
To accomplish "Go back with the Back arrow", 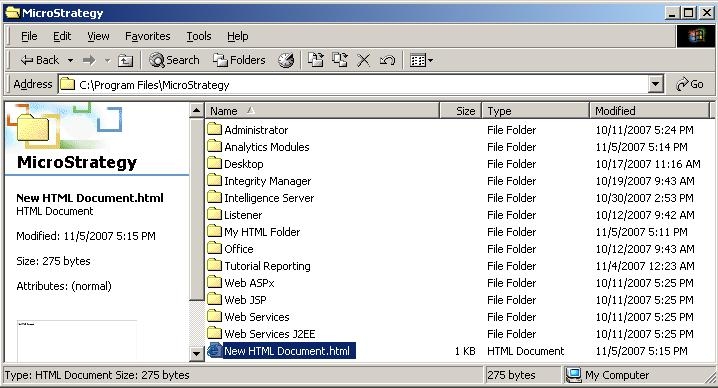I will 39,60.
